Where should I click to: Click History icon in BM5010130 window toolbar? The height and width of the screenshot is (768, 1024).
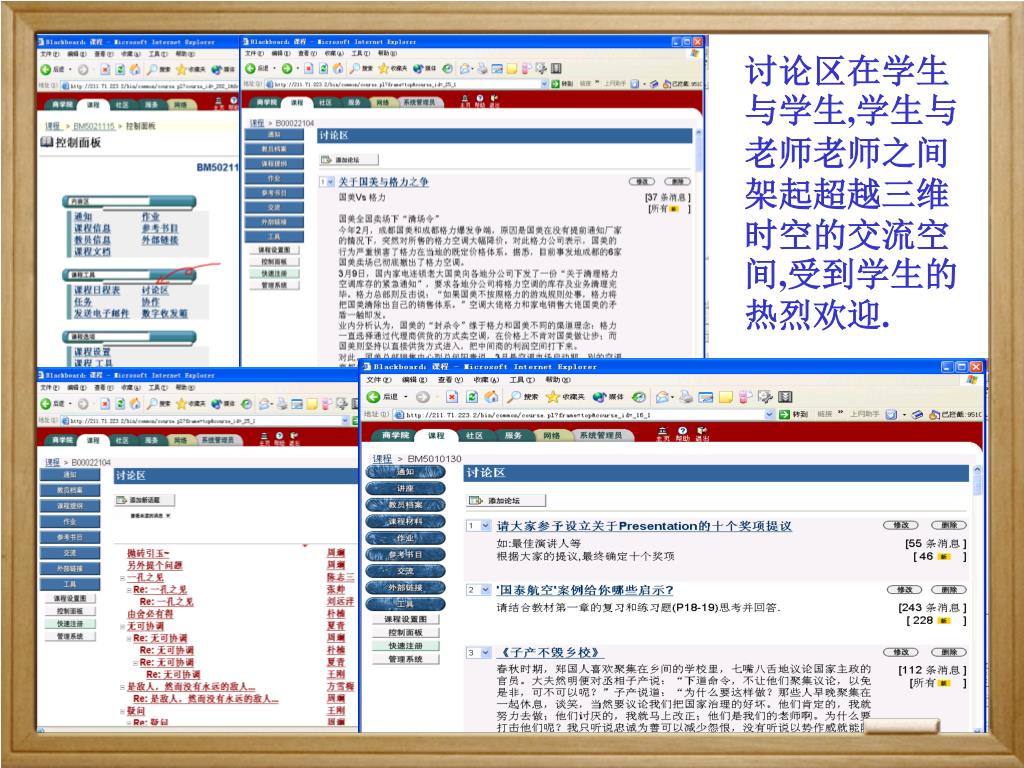[x=639, y=396]
